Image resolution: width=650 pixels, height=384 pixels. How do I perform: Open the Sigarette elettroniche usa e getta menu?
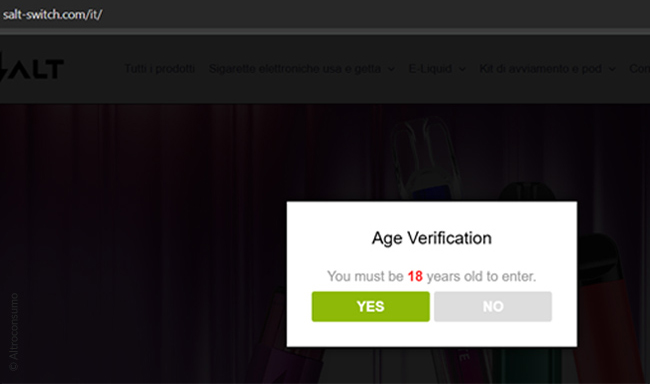295,68
